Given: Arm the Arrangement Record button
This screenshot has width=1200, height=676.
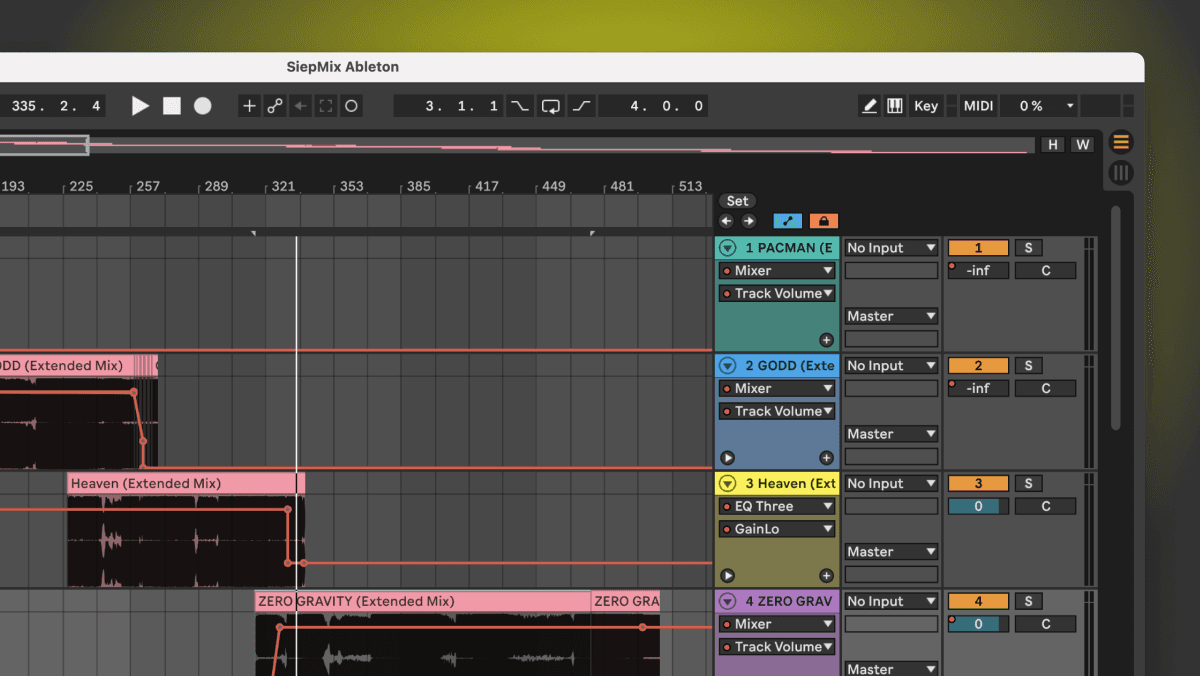Looking at the screenshot, I should click(202, 106).
